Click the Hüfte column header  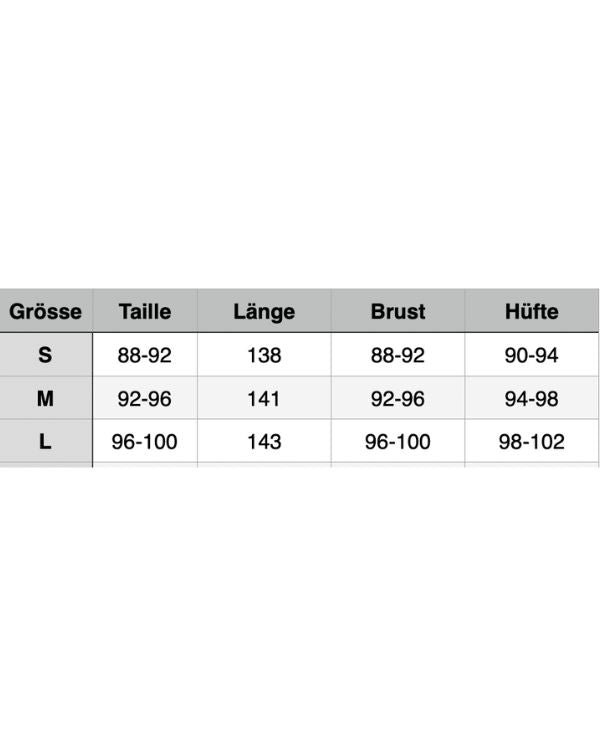tap(532, 311)
